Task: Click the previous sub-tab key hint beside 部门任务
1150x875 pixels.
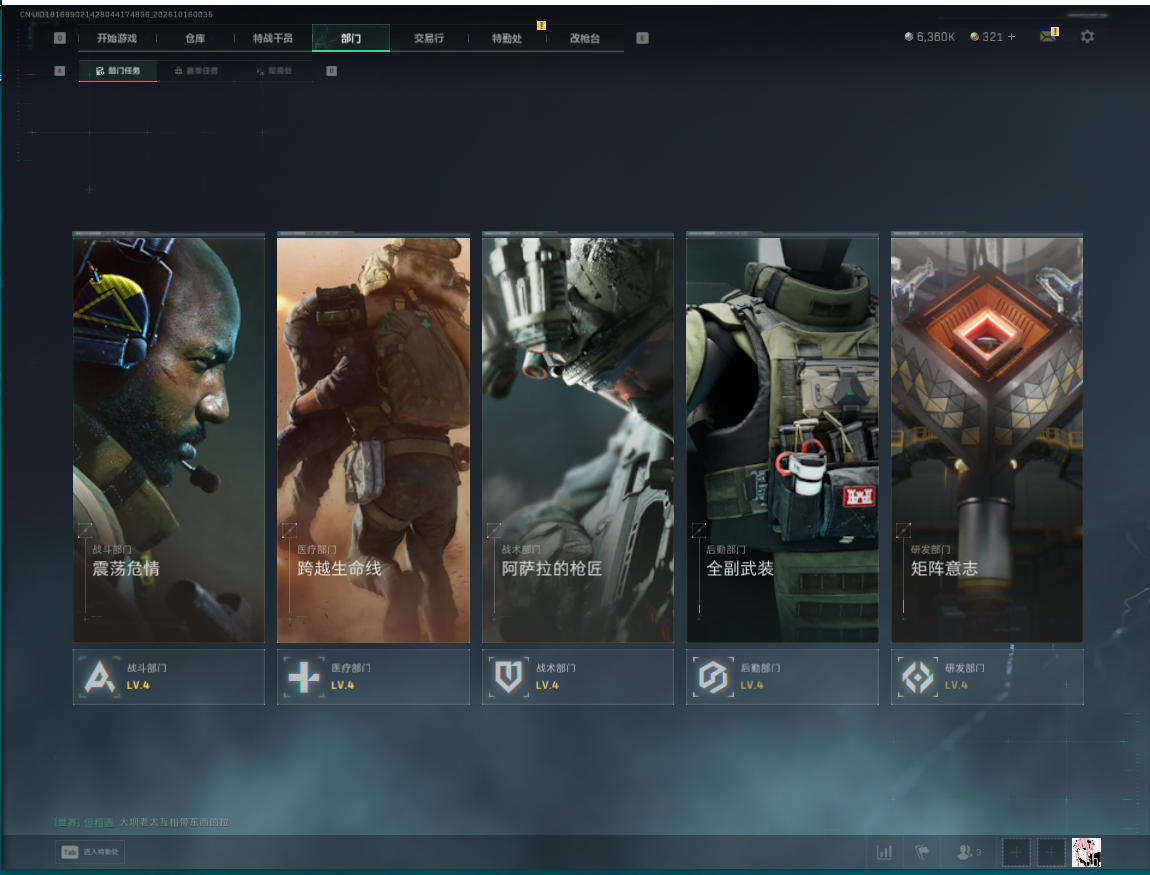Action: coord(59,71)
